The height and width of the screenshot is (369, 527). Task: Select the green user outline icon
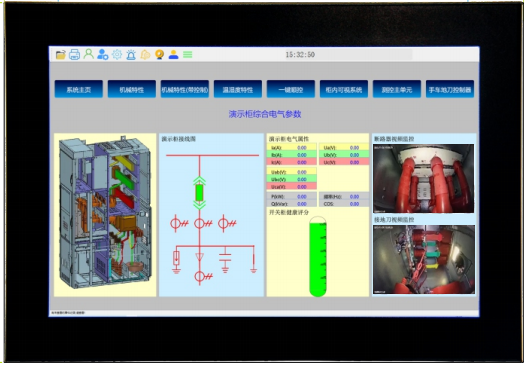click(x=88, y=54)
